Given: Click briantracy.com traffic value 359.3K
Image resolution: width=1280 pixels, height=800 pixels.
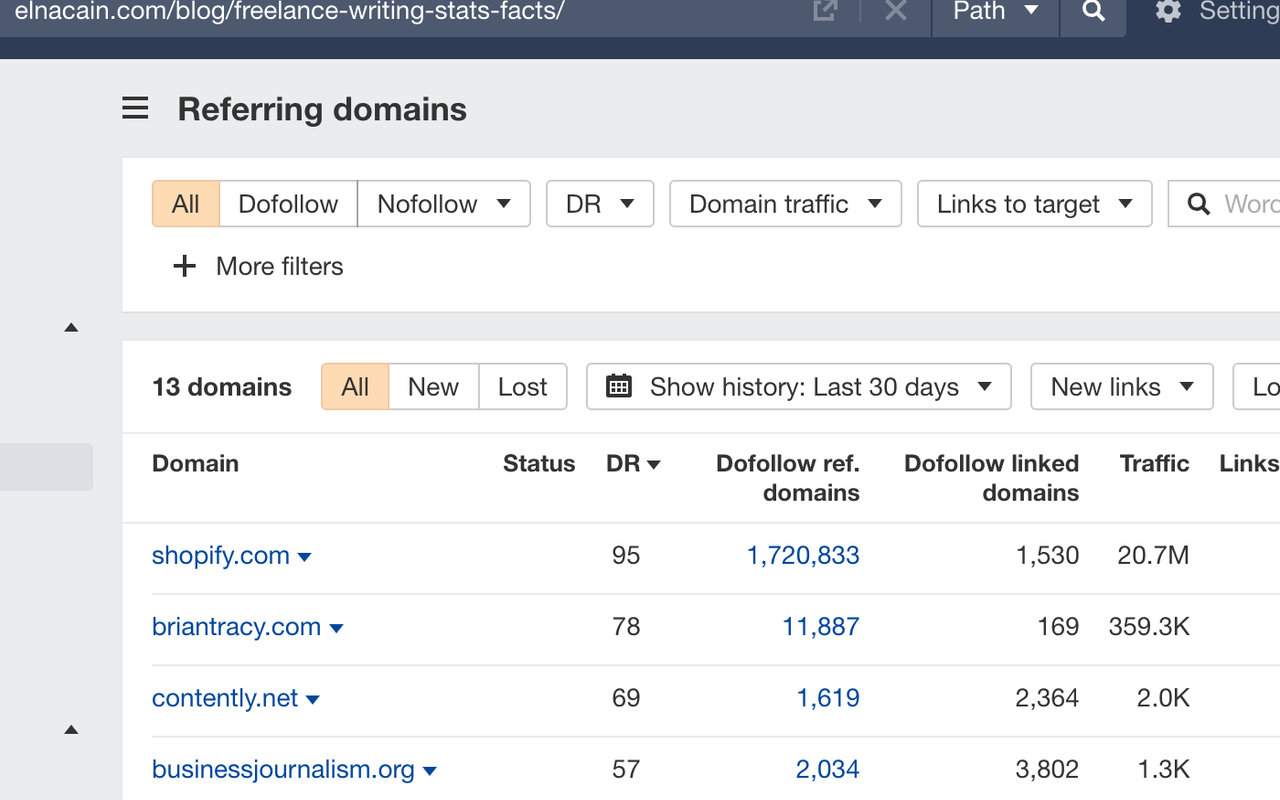Looking at the screenshot, I should 1149,627.
